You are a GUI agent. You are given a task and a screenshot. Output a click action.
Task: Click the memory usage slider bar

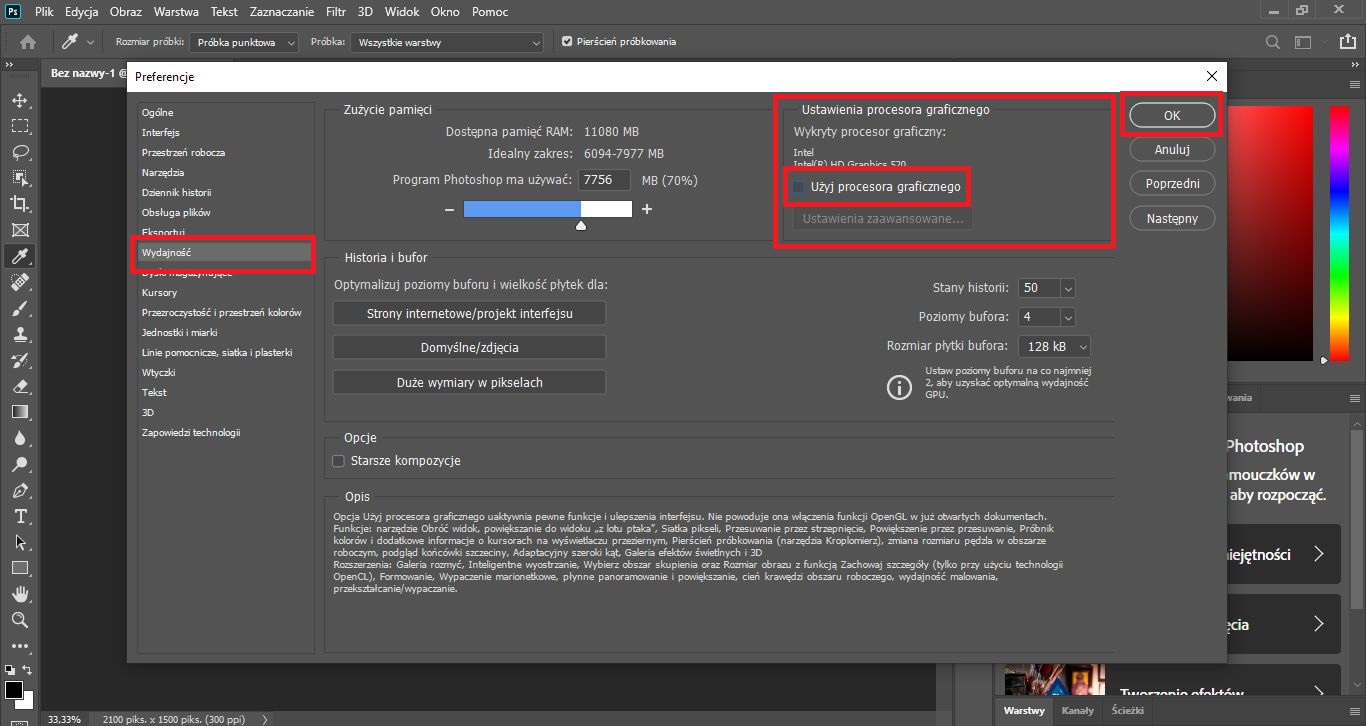[x=547, y=209]
